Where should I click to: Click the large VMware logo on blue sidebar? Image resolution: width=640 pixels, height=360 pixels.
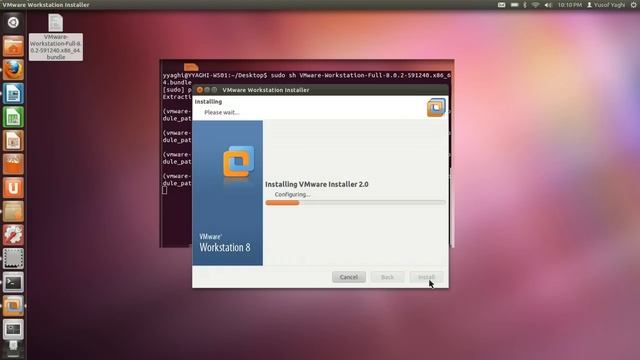[239, 162]
